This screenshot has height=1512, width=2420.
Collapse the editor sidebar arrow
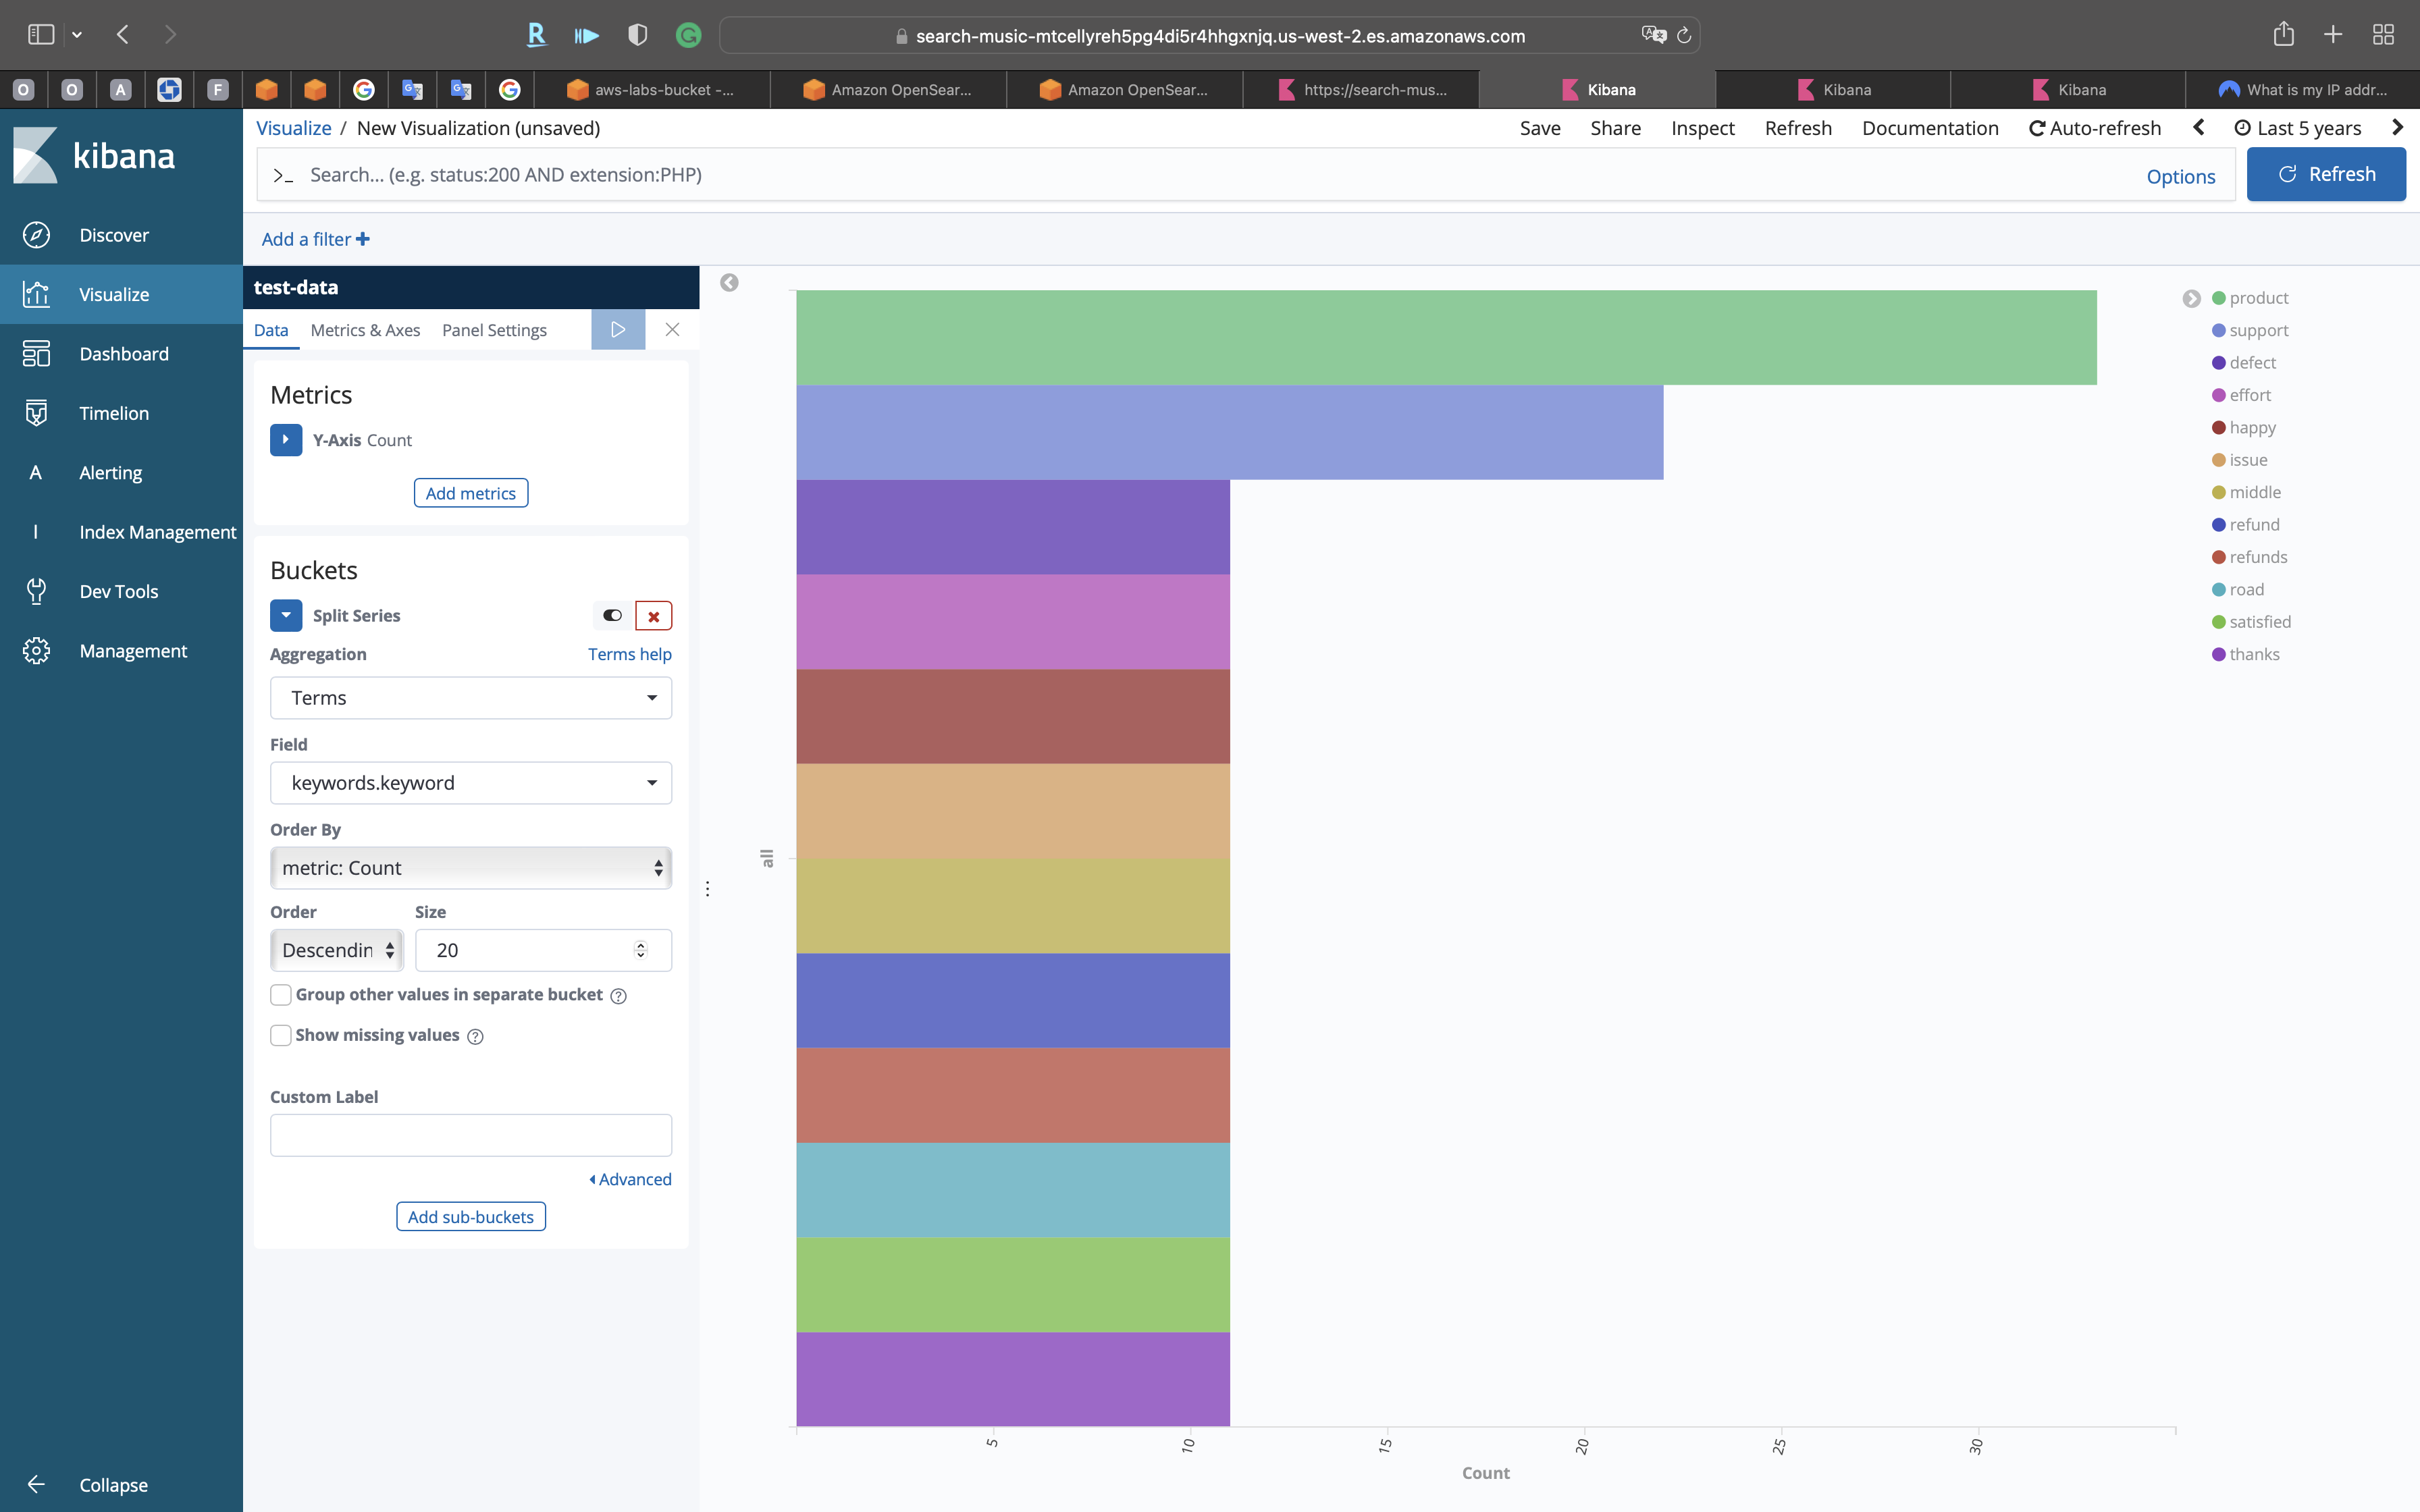point(729,283)
